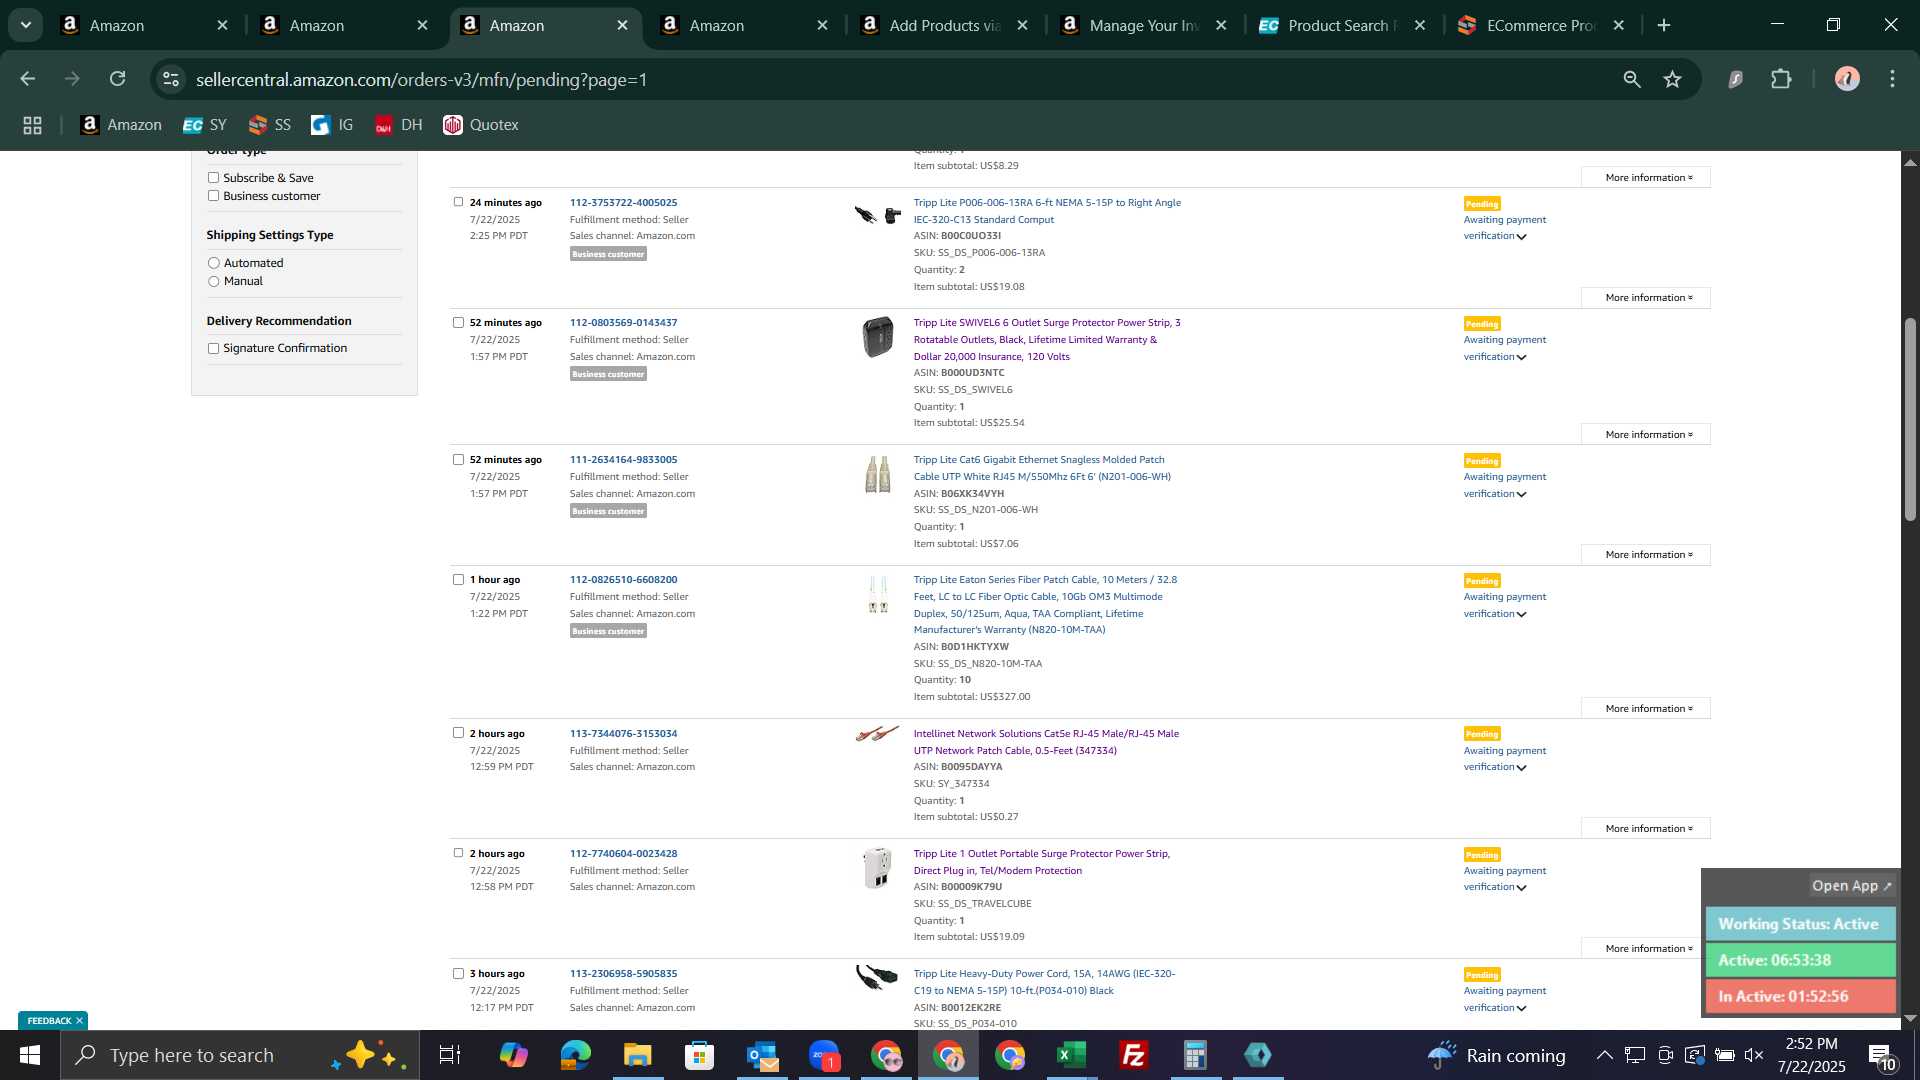Open the DH bookmark
Image resolution: width=1920 pixels, height=1080 pixels.
click(x=399, y=125)
